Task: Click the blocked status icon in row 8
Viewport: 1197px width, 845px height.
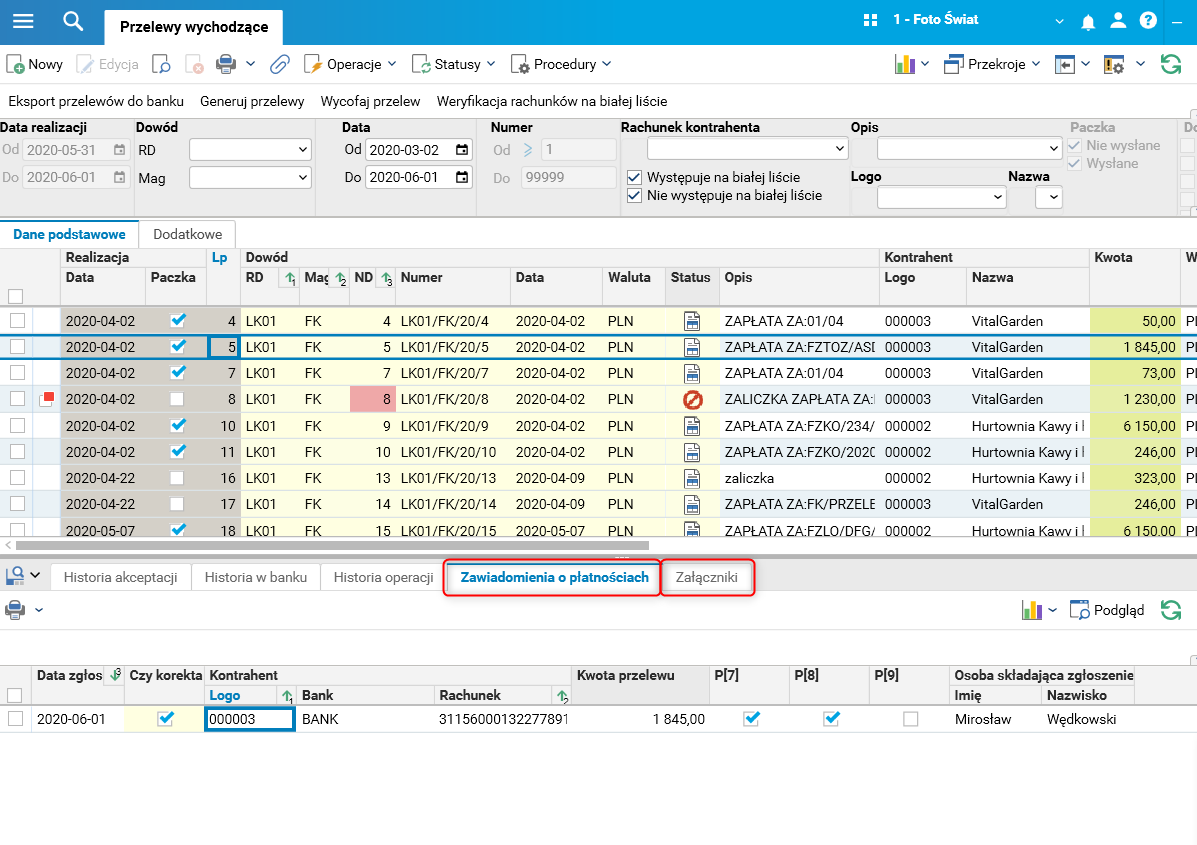Action: pyautogui.click(x=693, y=399)
